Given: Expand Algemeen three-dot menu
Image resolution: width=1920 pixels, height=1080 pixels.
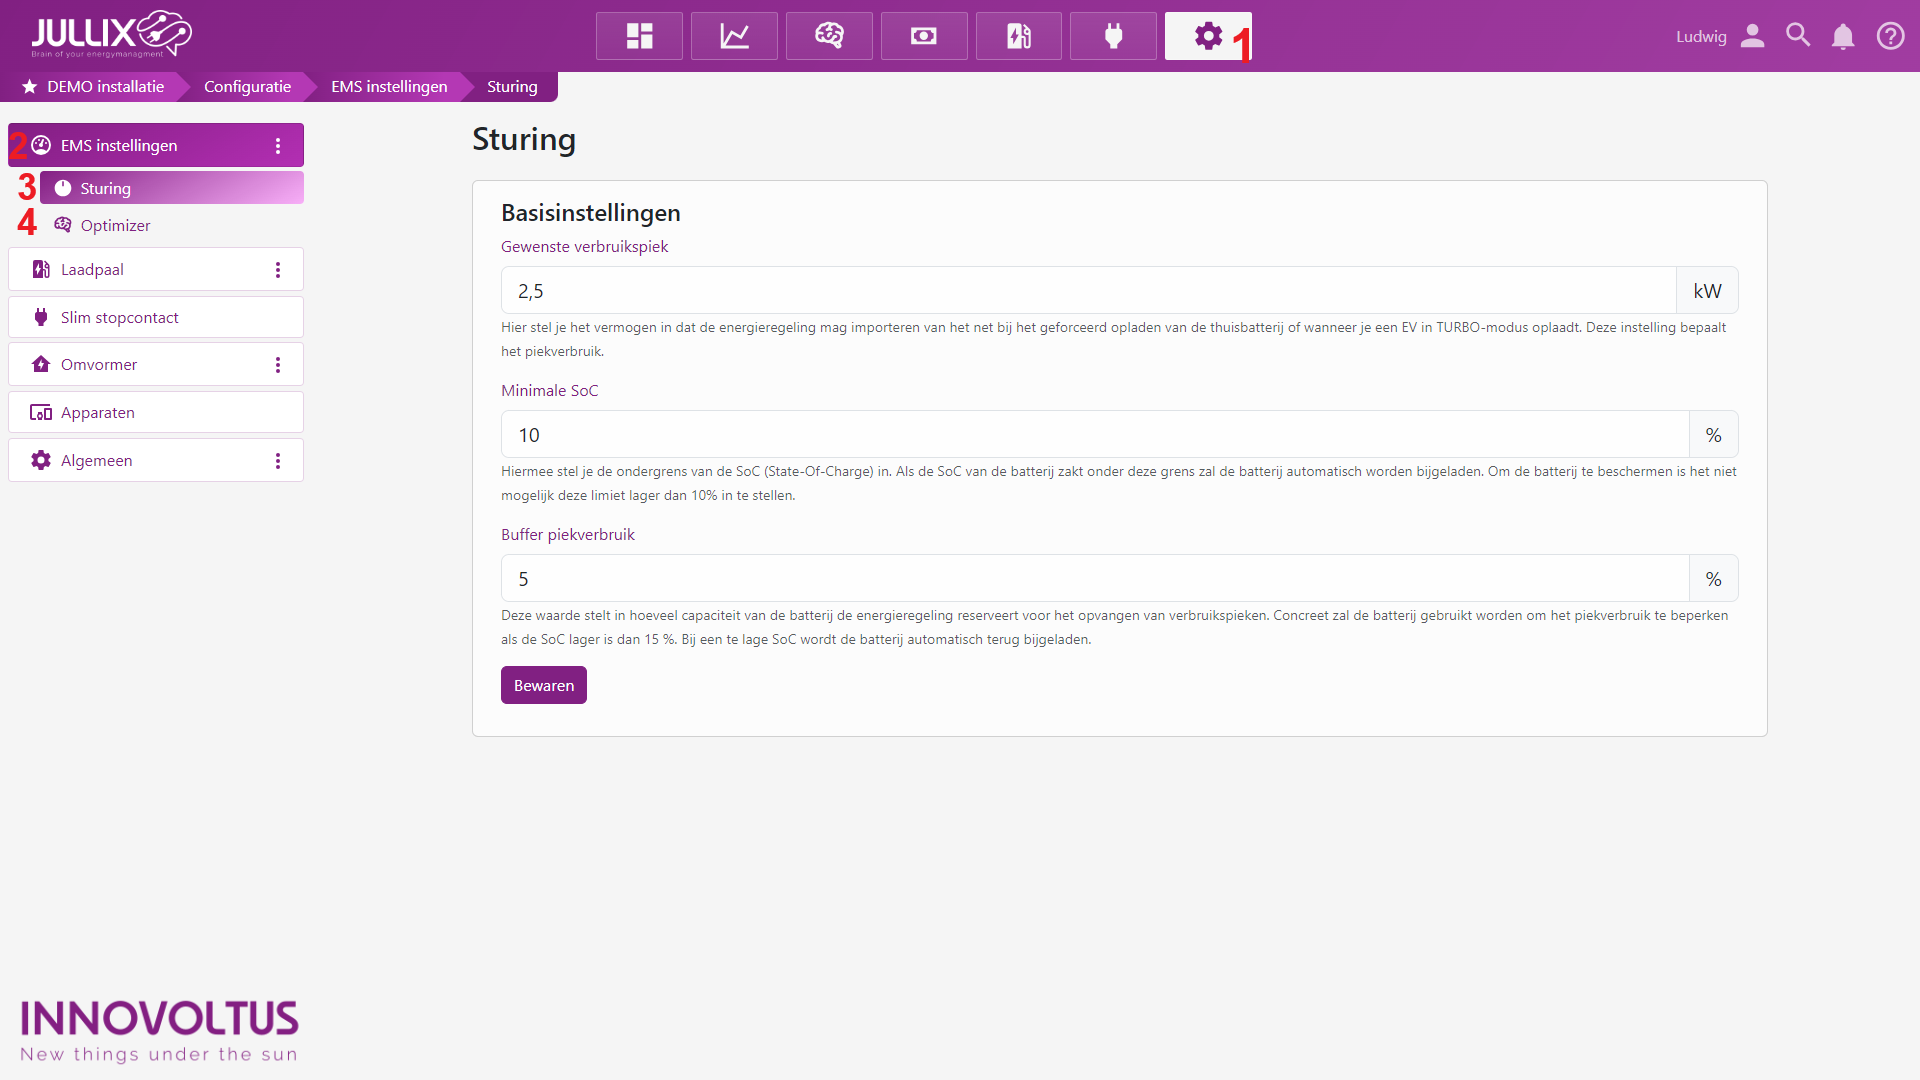Looking at the screenshot, I should [x=278, y=461].
